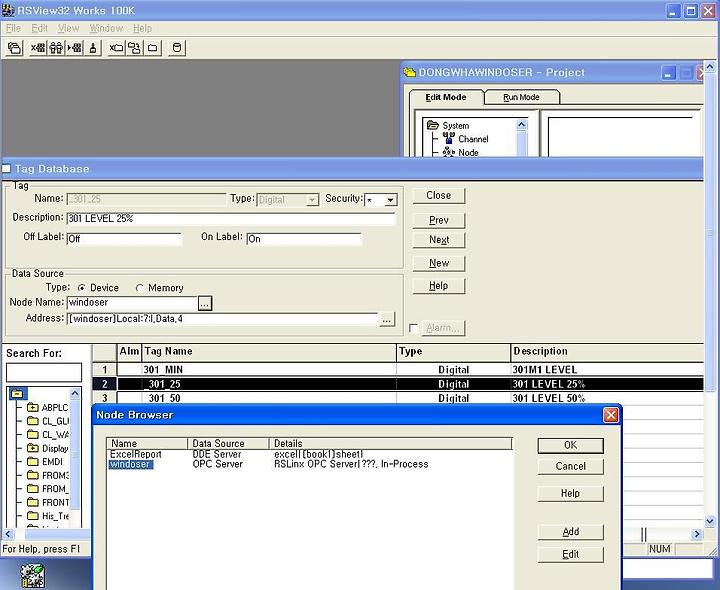Switch to the Edit Mode tab
This screenshot has height=590, width=720.
[446, 97]
